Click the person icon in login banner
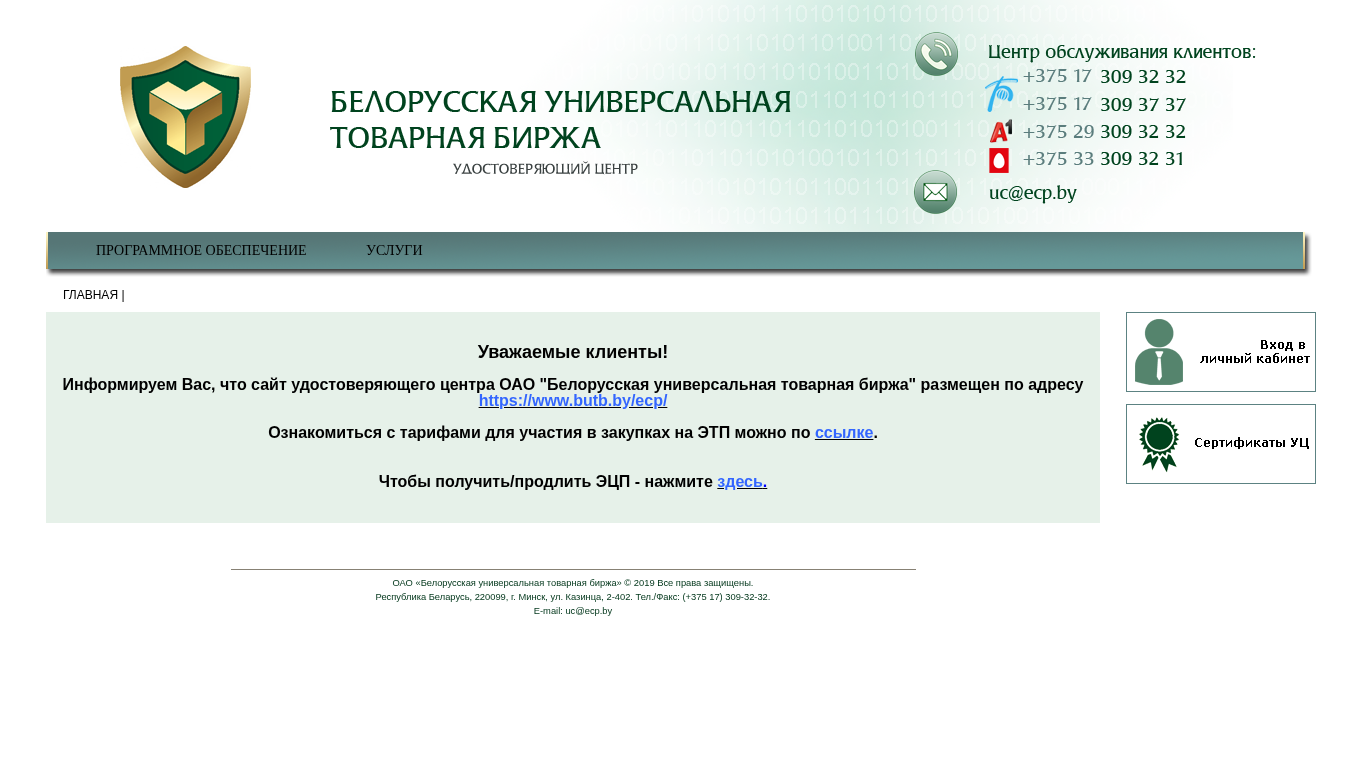The width and height of the screenshot is (1366, 768). (1159, 352)
